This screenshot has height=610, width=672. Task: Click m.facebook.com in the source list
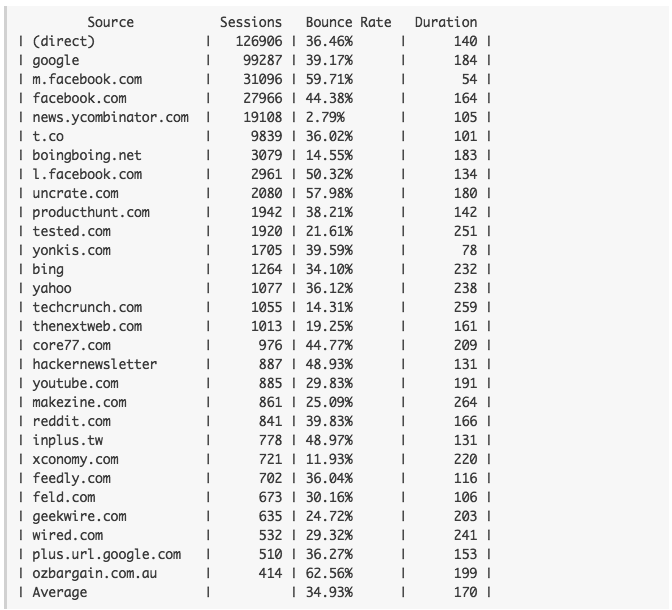pos(87,79)
